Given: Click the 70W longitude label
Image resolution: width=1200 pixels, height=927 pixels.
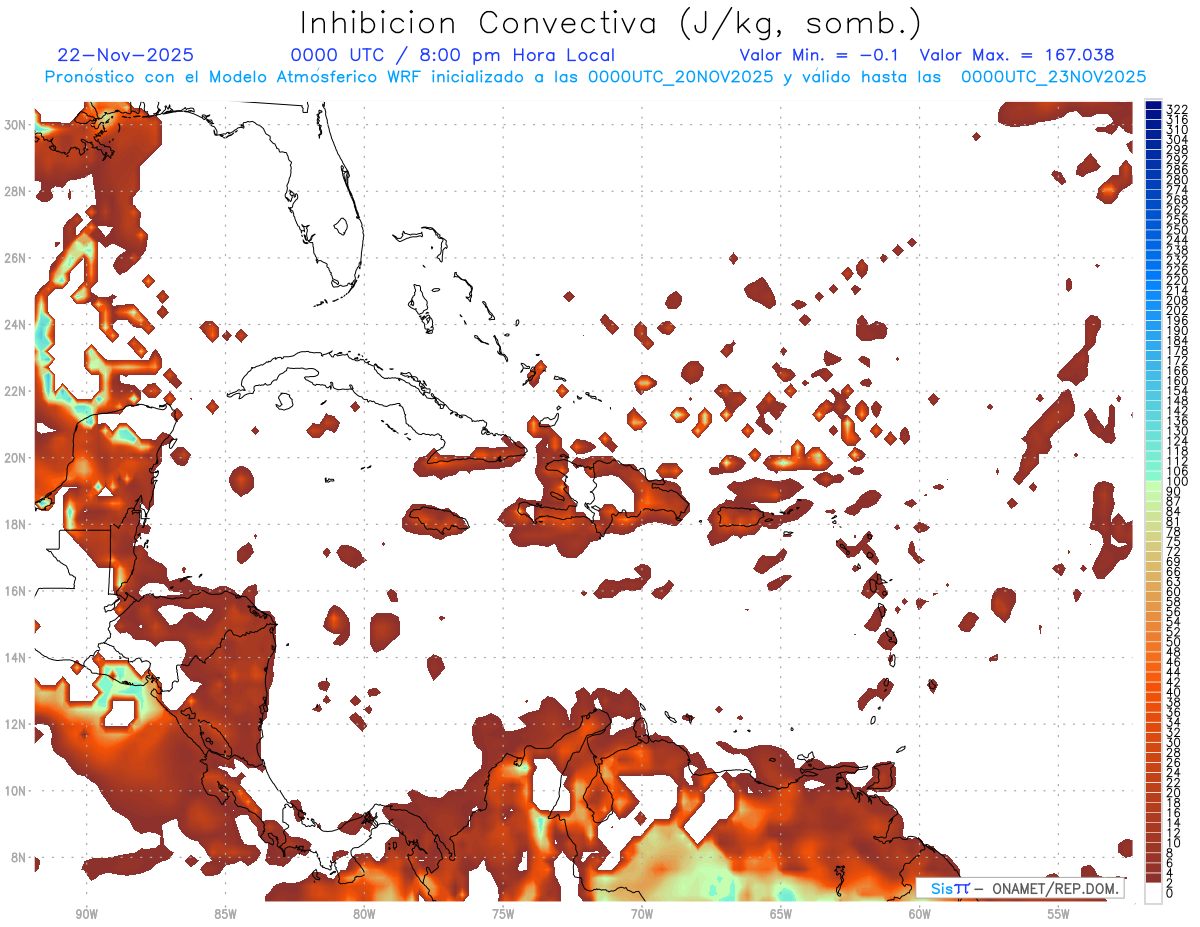Looking at the screenshot, I should coord(642,915).
